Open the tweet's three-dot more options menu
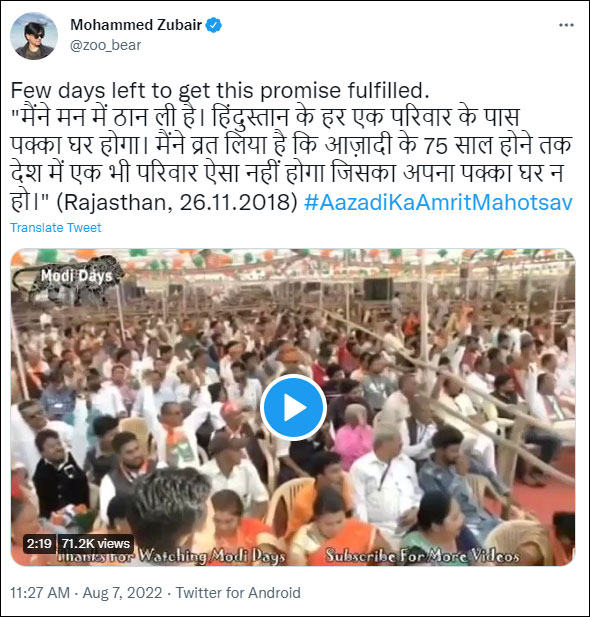Viewport: 590px width, 617px height. (x=566, y=25)
